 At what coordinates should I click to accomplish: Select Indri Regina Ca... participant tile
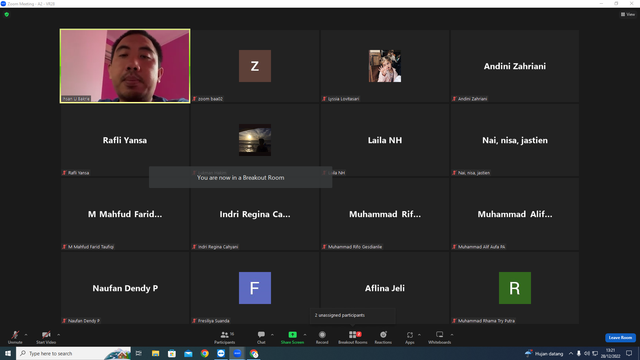click(x=255, y=214)
